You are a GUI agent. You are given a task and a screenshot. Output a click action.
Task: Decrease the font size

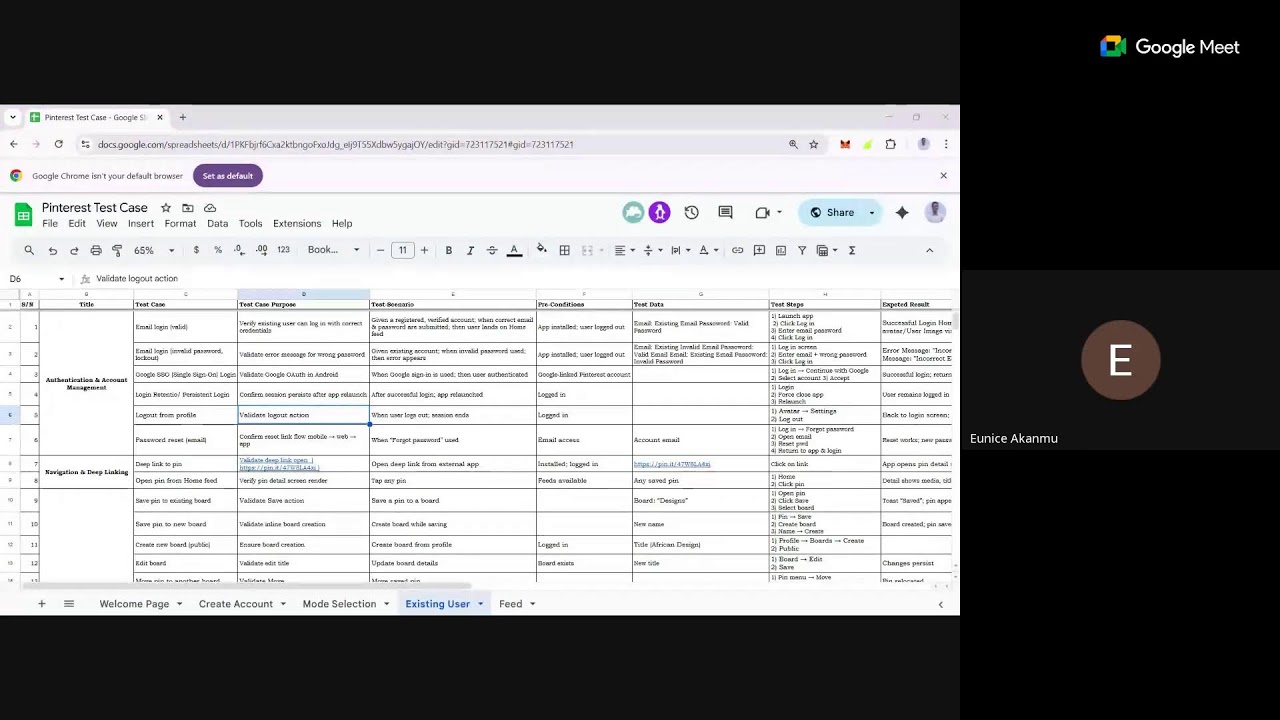coord(380,250)
